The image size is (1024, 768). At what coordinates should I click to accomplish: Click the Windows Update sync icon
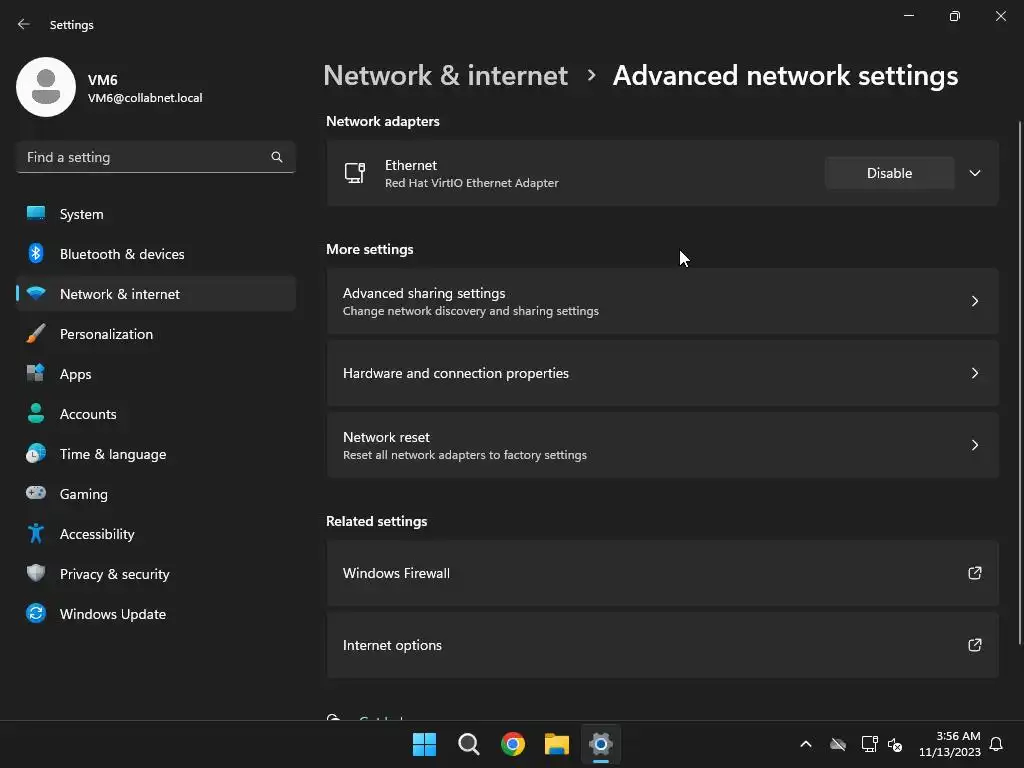[36, 614]
